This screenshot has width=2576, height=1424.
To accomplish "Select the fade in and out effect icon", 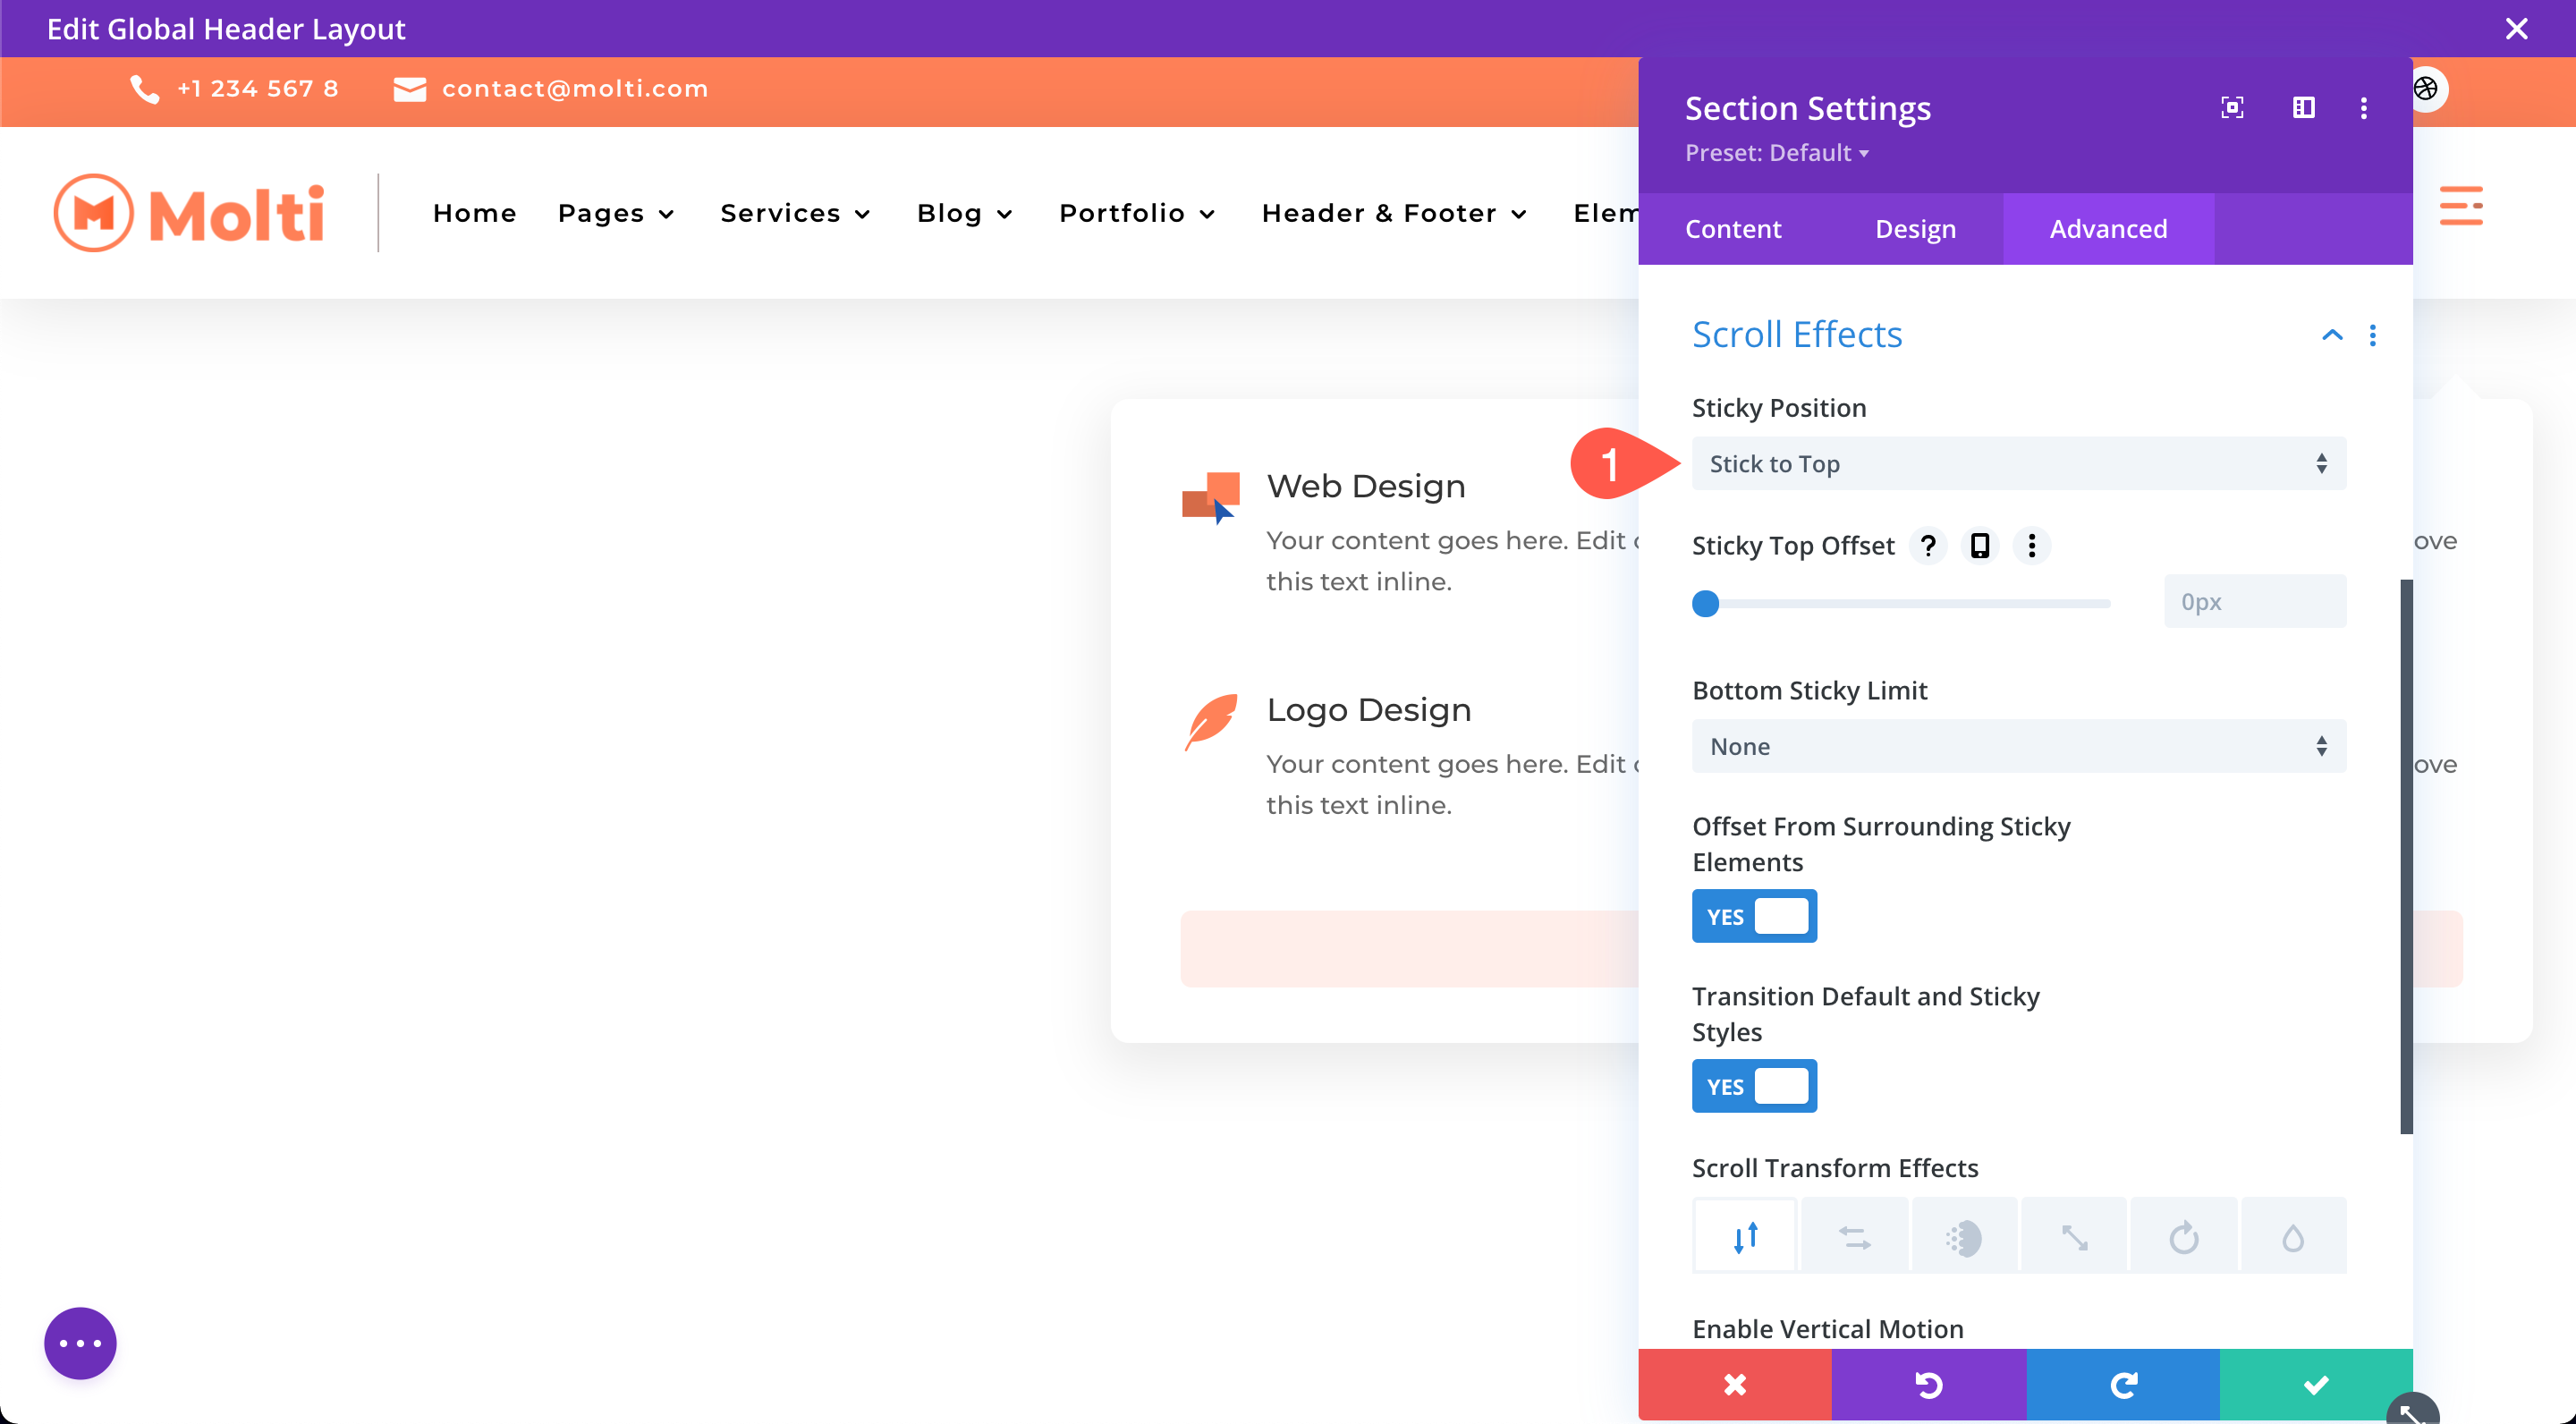I will (1964, 1237).
